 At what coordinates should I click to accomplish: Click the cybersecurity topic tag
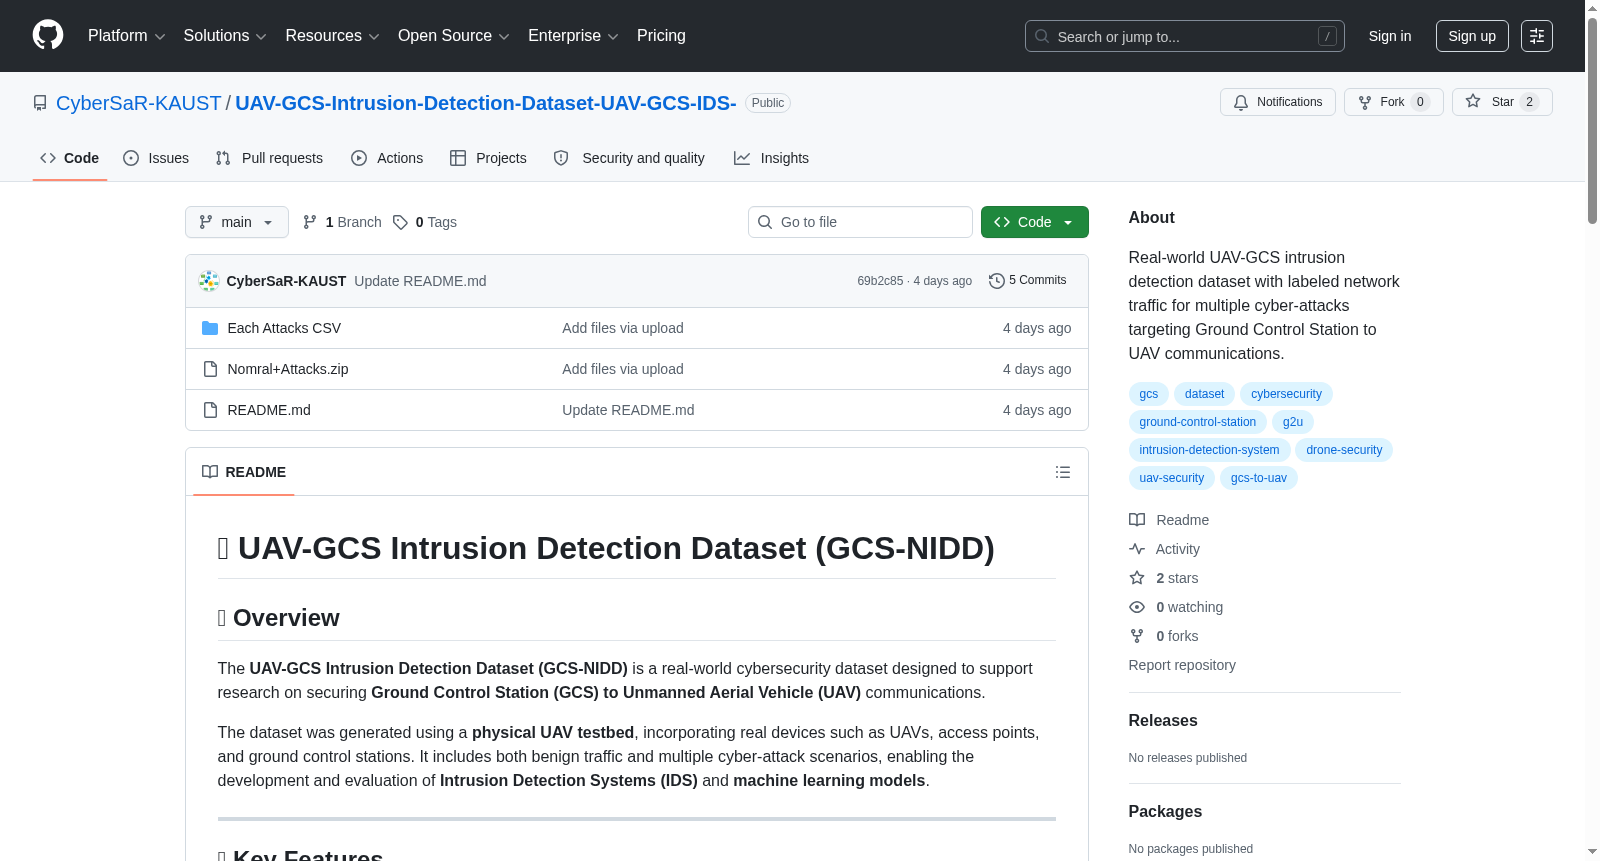(1286, 394)
